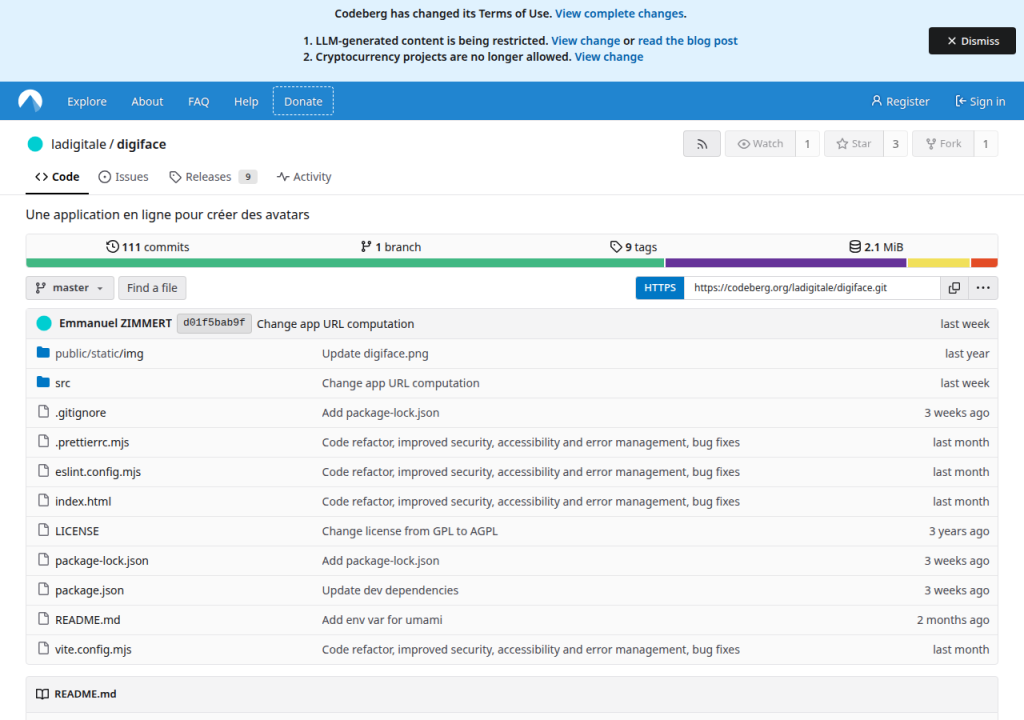Click the Donate button in navbar
This screenshot has height=720, width=1024.
tap(303, 101)
